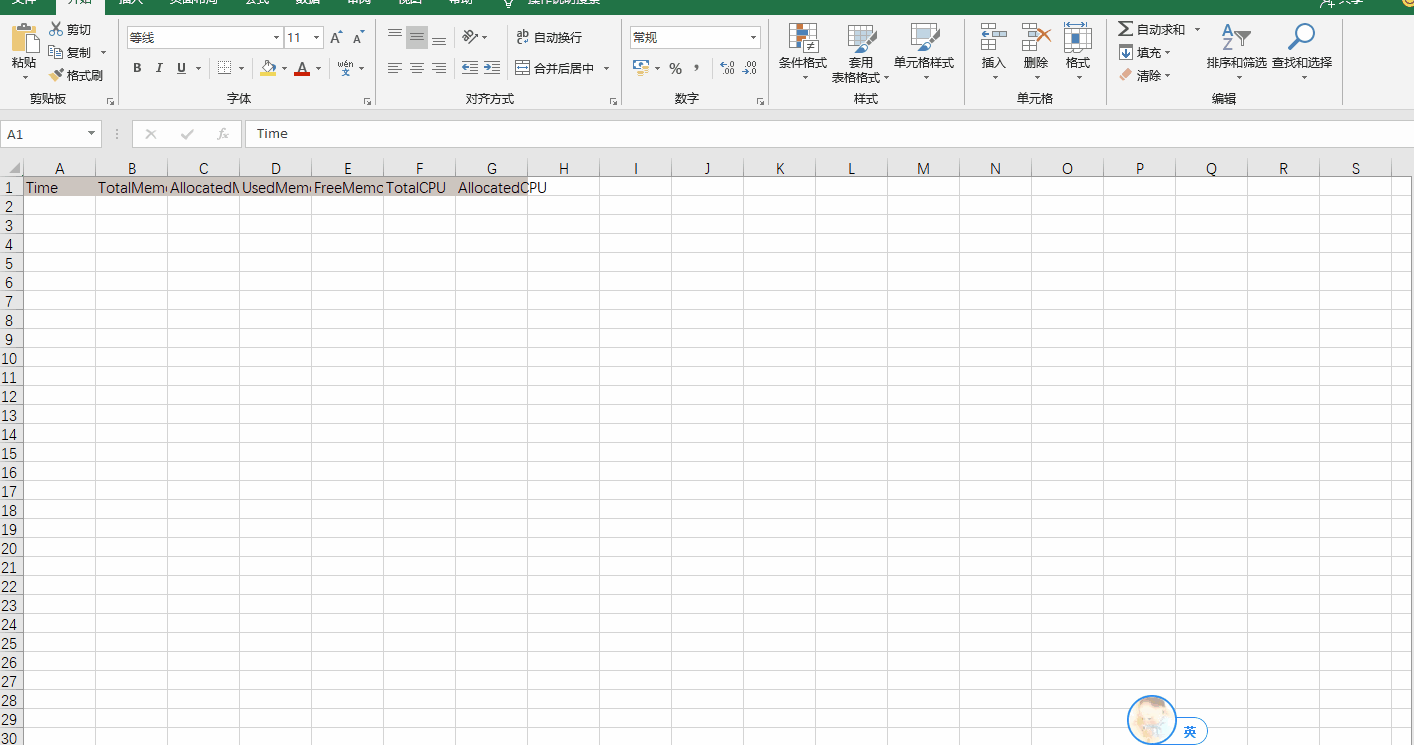
Task: Toggle Wrap Text (自动换行)
Action: point(549,38)
